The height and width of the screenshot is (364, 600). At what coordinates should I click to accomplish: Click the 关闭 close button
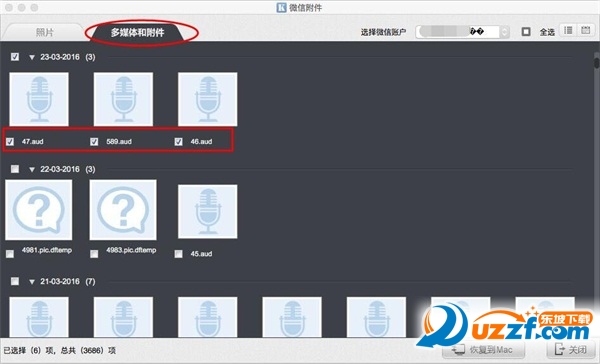[571, 350]
